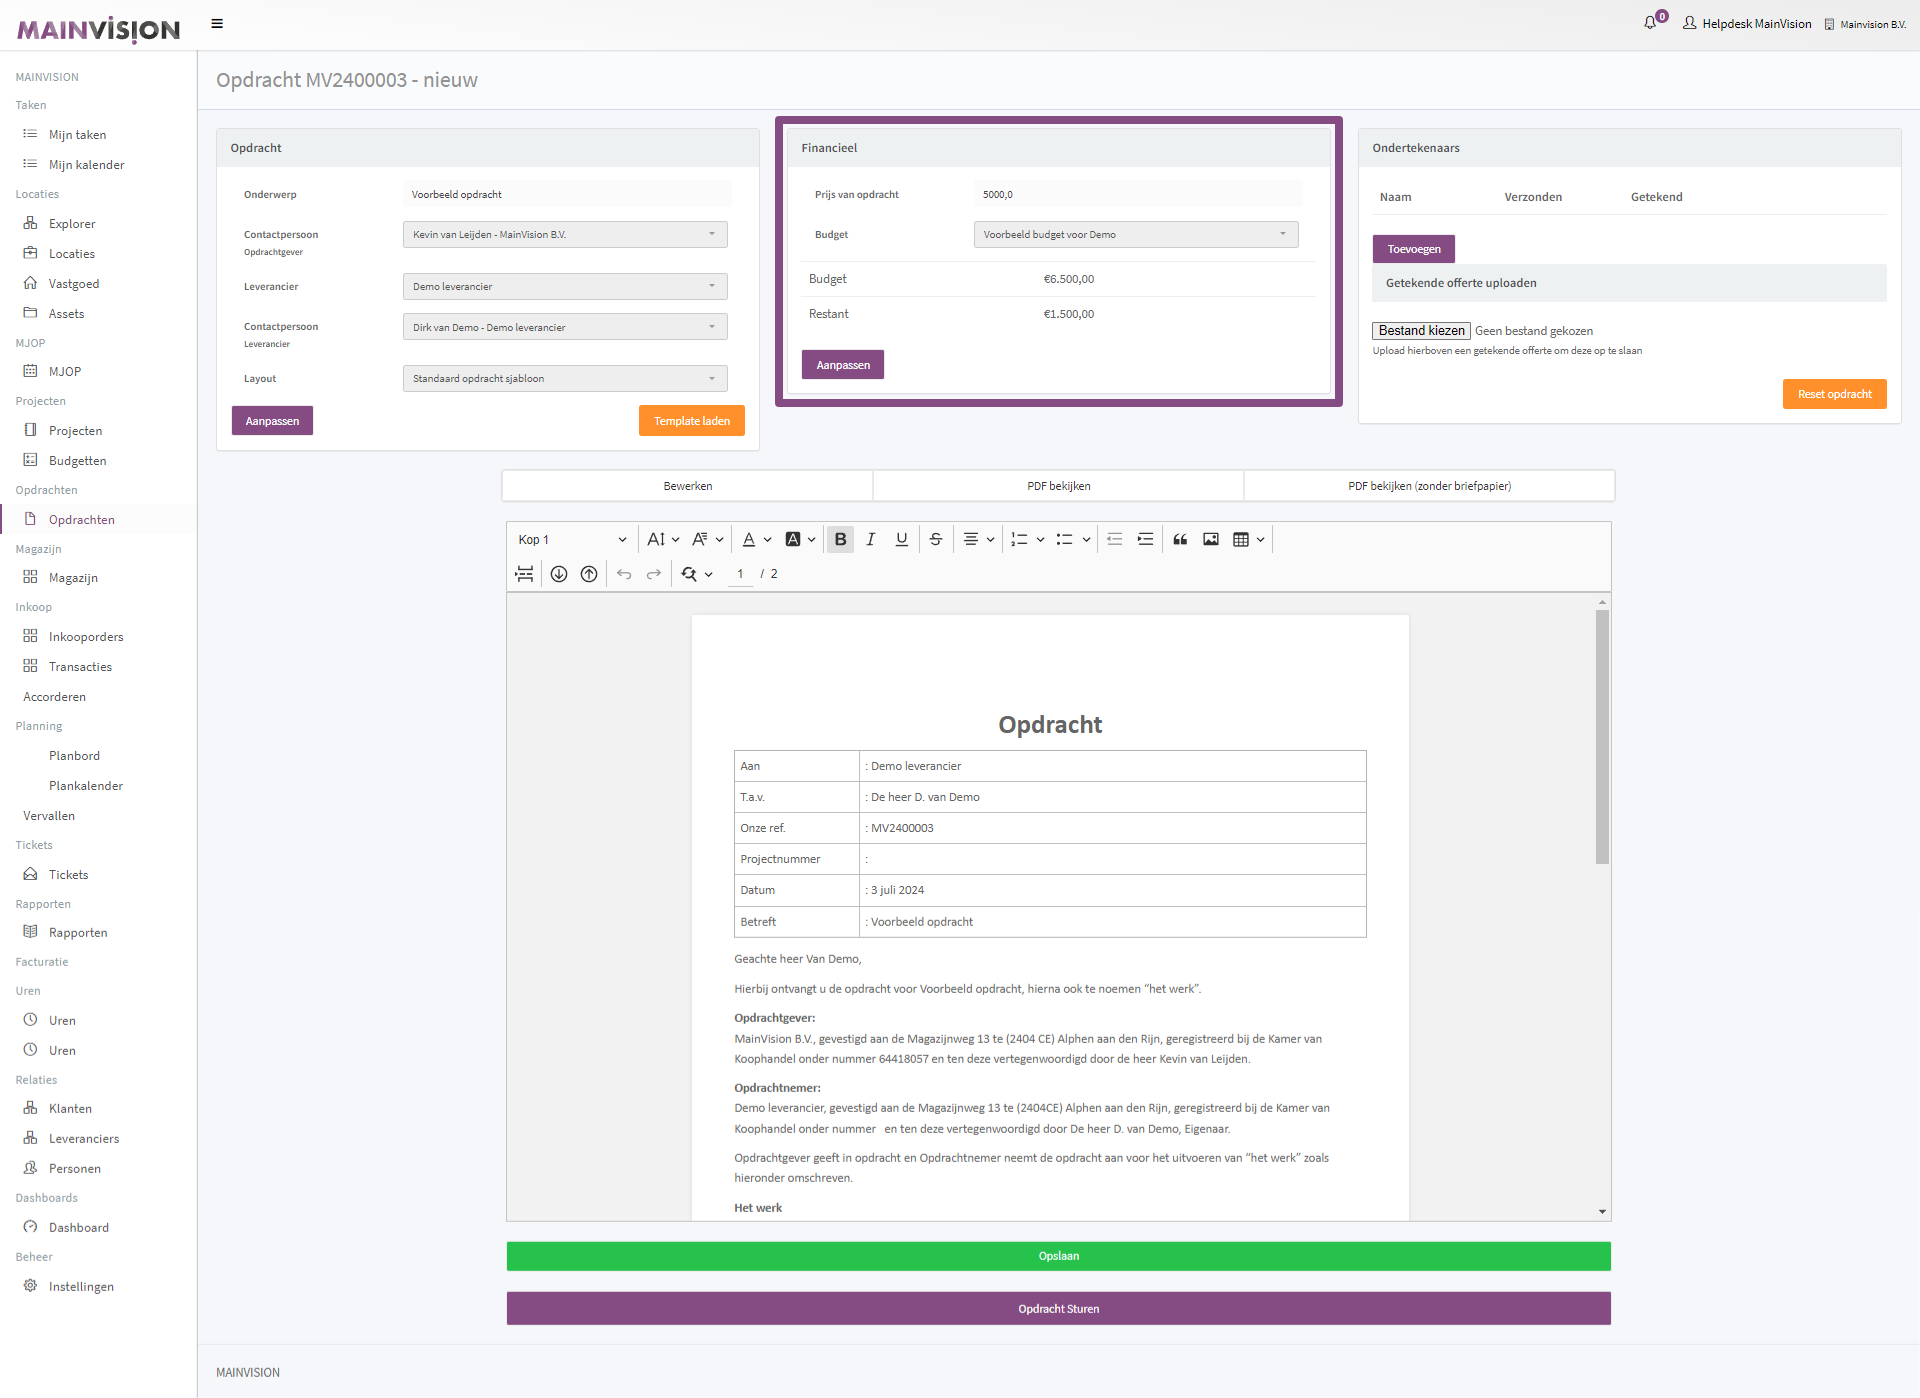This screenshot has height=1398, width=1920.
Task: Expand the Budget dropdown
Action: [x=1135, y=234]
